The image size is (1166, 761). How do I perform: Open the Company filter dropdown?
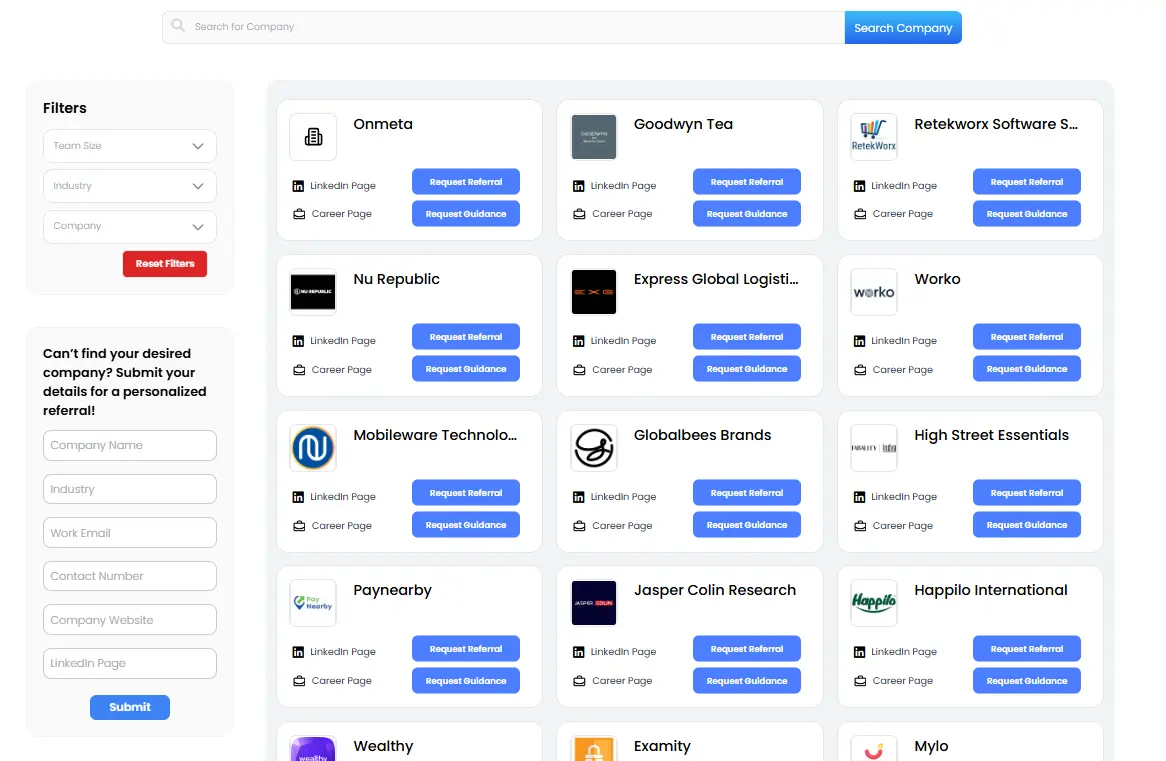click(x=129, y=226)
